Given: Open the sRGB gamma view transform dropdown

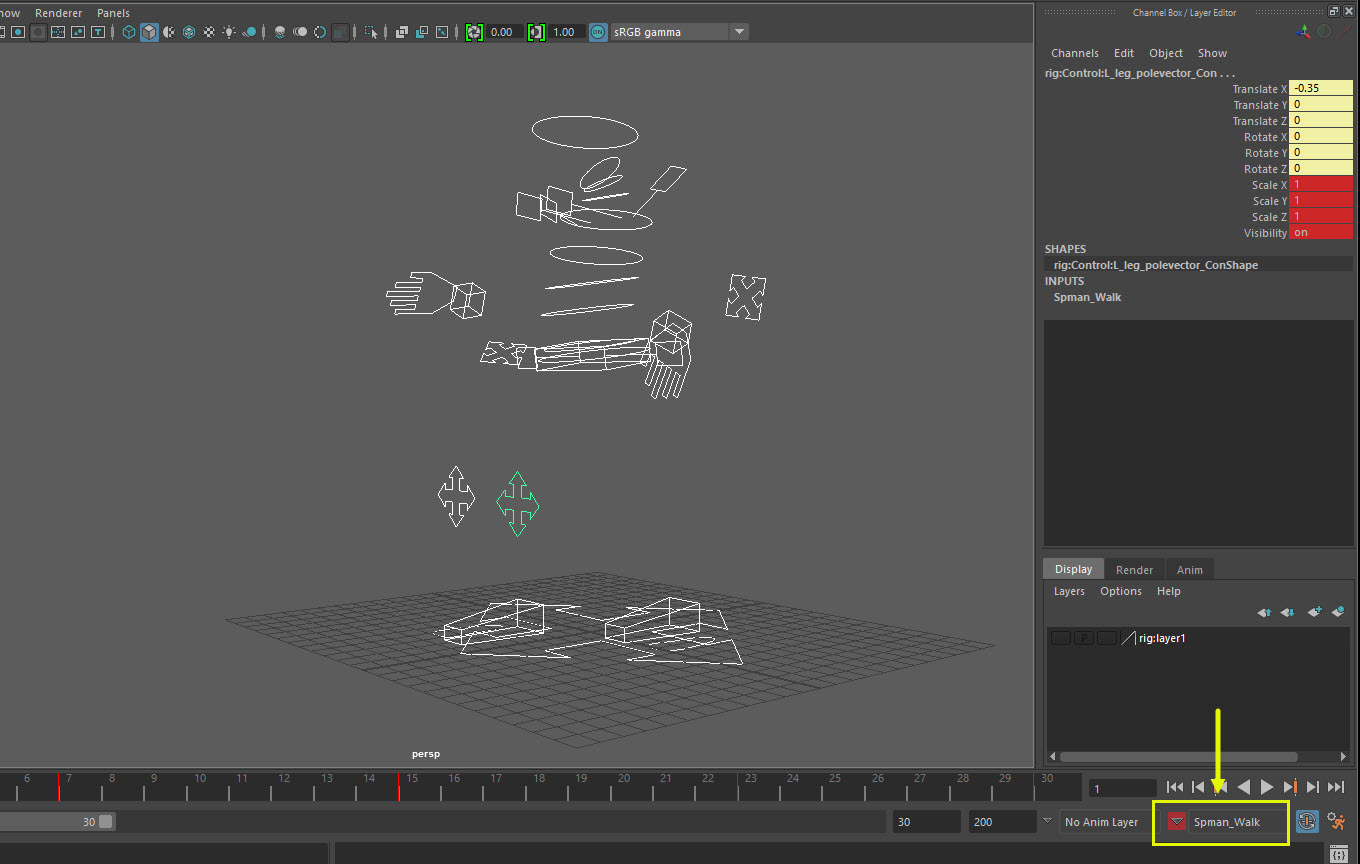Looking at the screenshot, I should [x=739, y=32].
